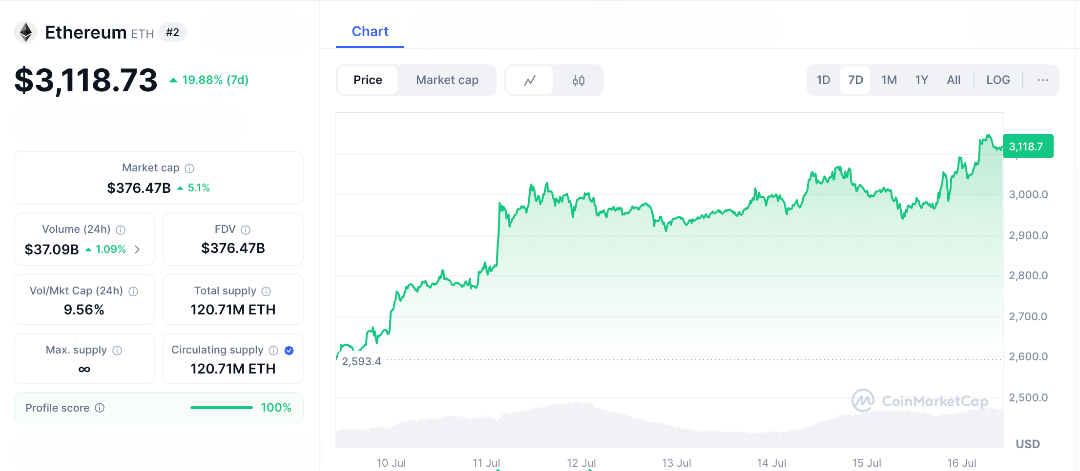Click the Vol/Mkt Cap (24h) info icon

coord(134,291)
